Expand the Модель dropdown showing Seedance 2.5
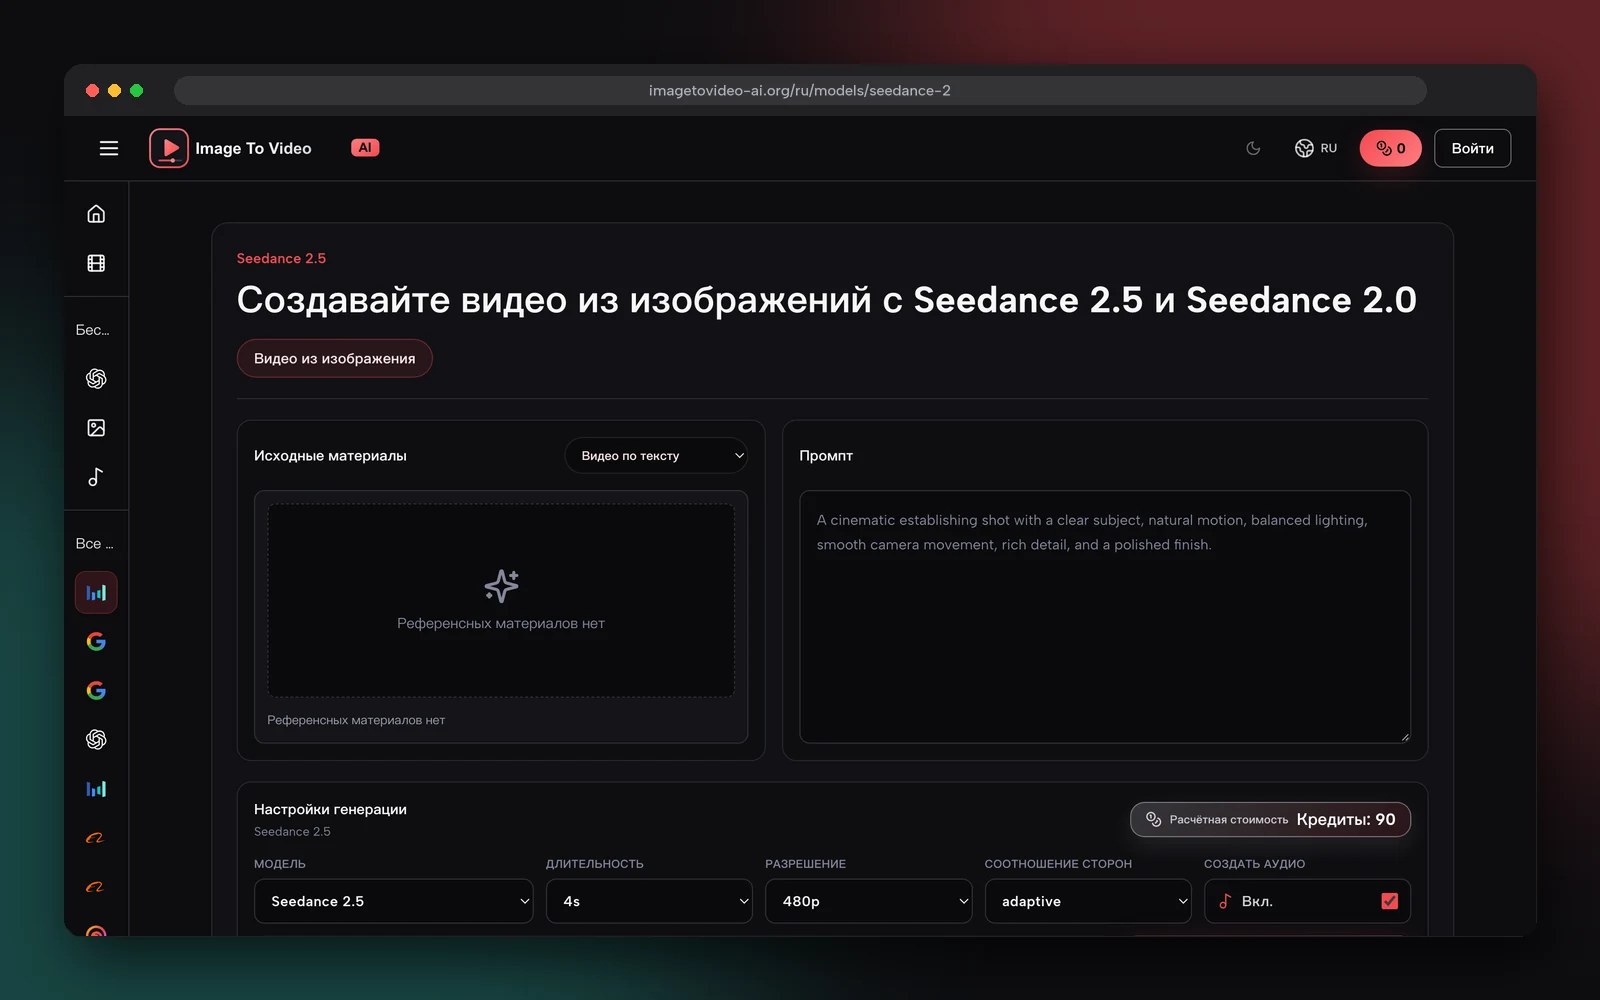This screenshot has height=1000, width=1600. point(394,901)
